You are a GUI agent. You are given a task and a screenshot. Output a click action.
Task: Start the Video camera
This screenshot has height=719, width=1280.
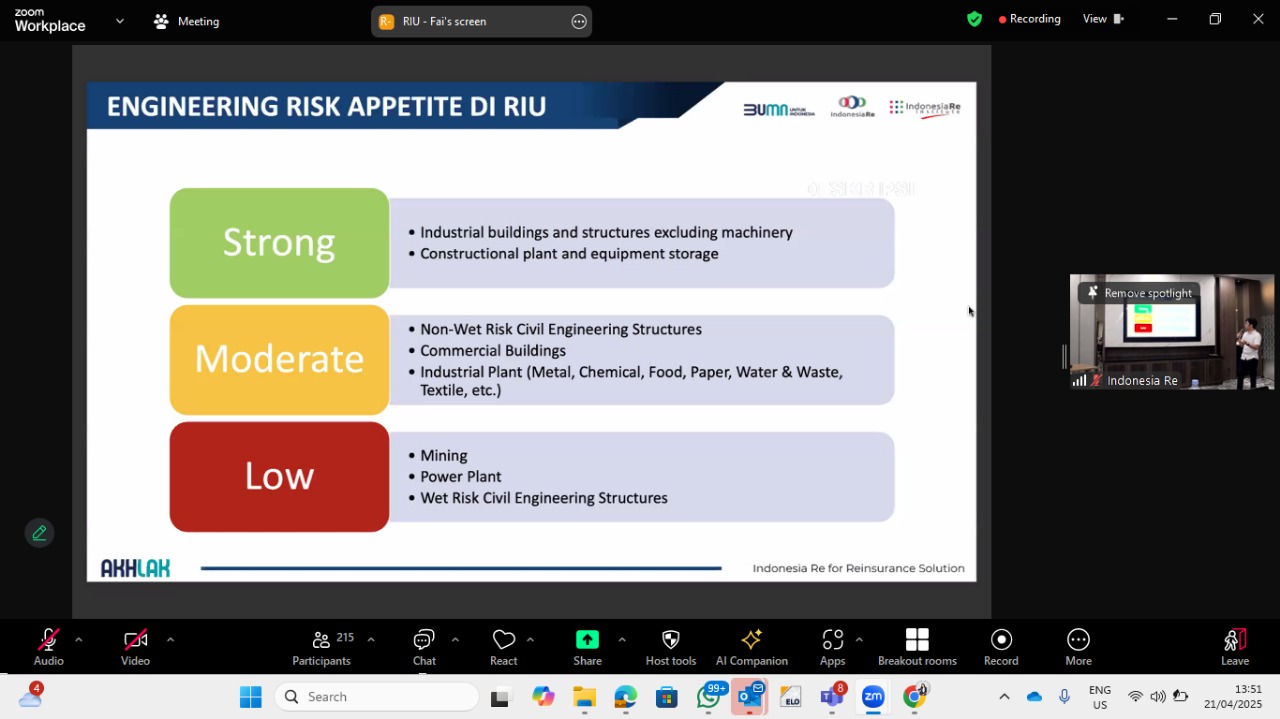[x=136, y=647]
